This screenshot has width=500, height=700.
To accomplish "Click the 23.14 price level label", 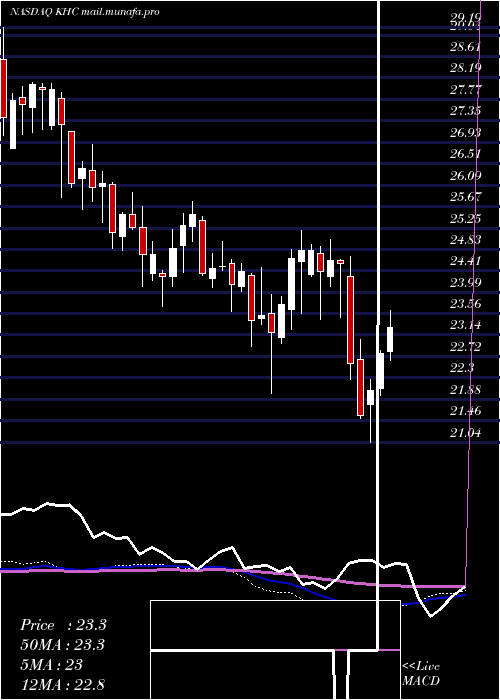I will (x=465, y=325).
